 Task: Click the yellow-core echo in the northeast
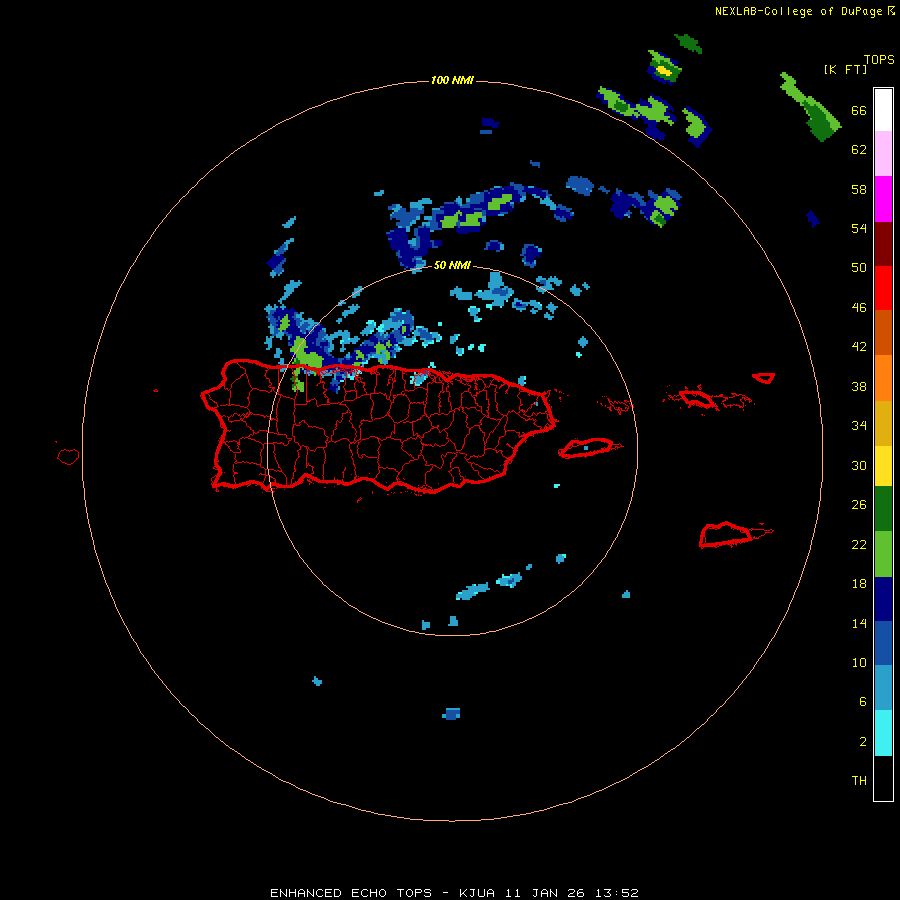(664, 69)
